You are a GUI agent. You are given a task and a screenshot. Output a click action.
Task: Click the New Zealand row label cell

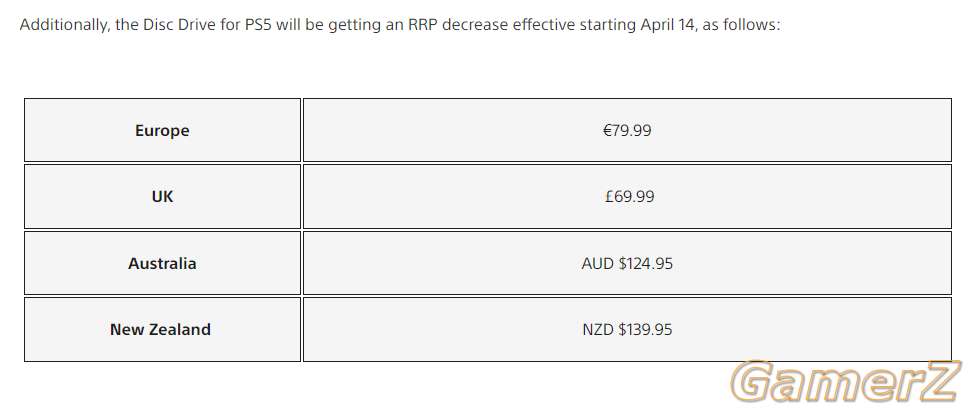[162, 329]
